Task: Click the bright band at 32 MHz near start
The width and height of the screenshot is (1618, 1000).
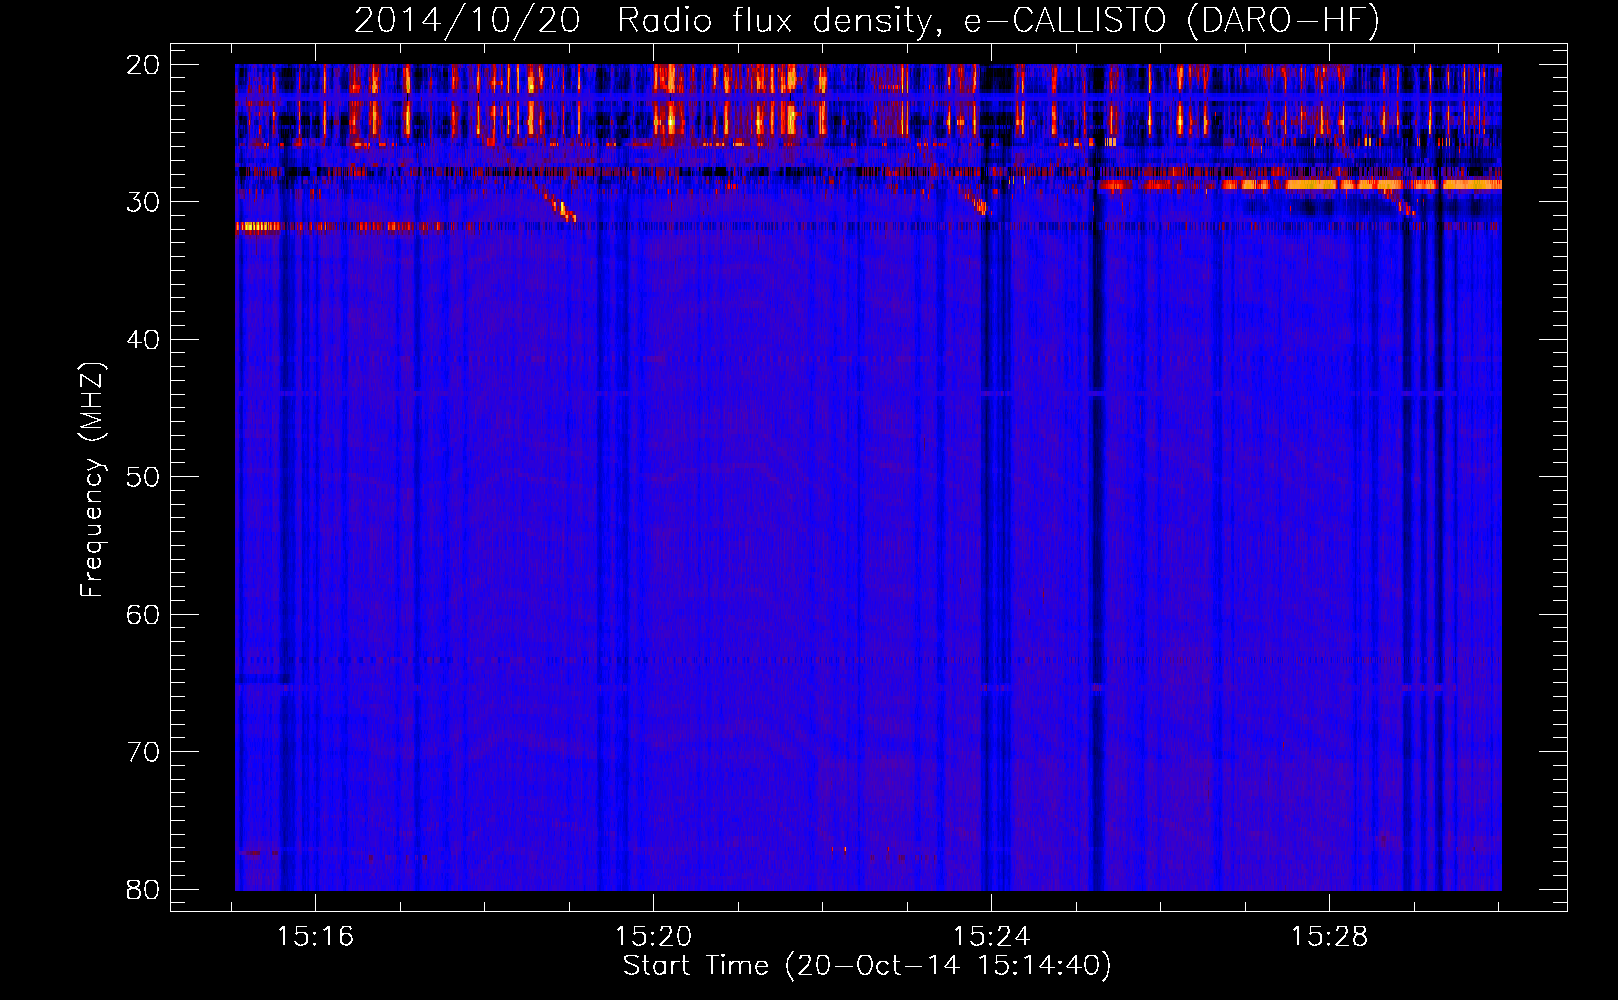Action: [x=260, y=227]
